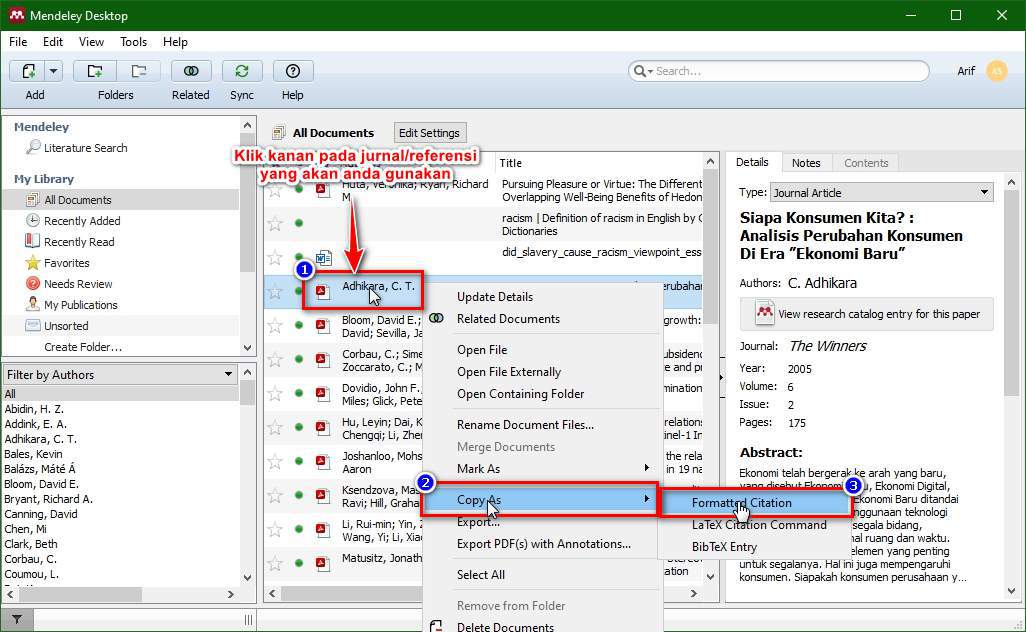Click the Edit Settings button
This screenshot has width=1026, height=632.
pos(429,133)
